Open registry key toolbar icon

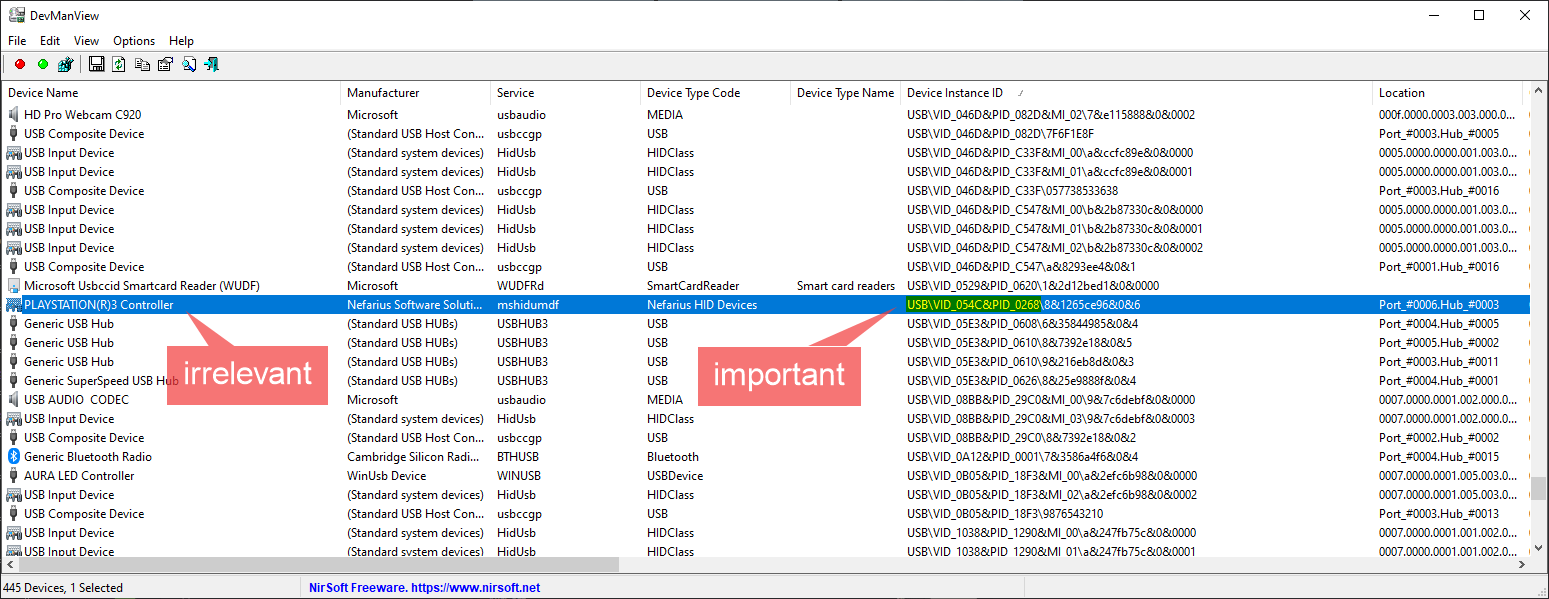pos(66,65)
